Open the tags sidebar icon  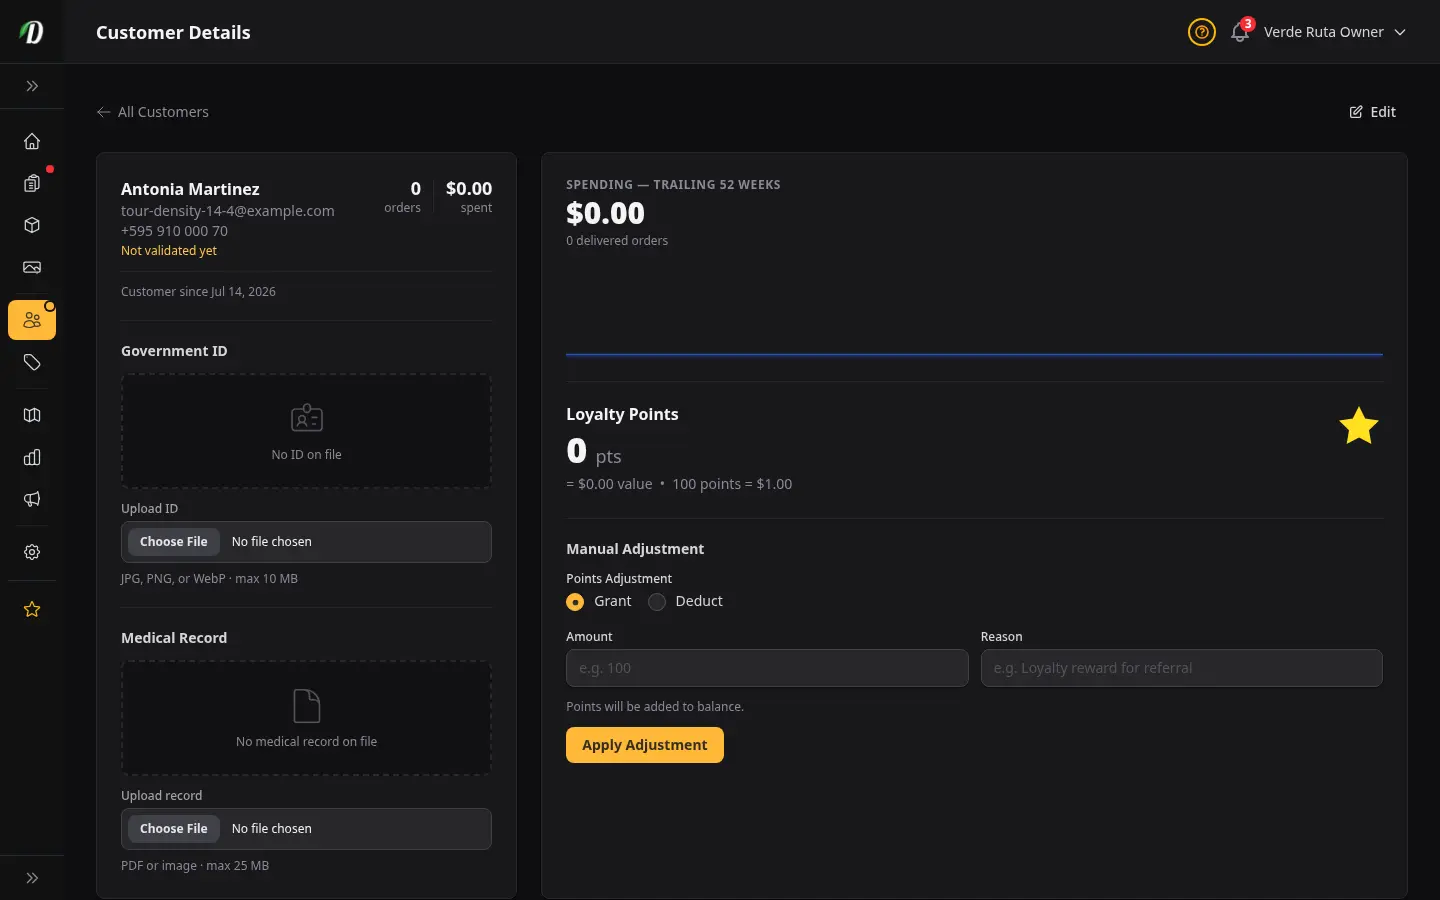(x=32, y=362)
